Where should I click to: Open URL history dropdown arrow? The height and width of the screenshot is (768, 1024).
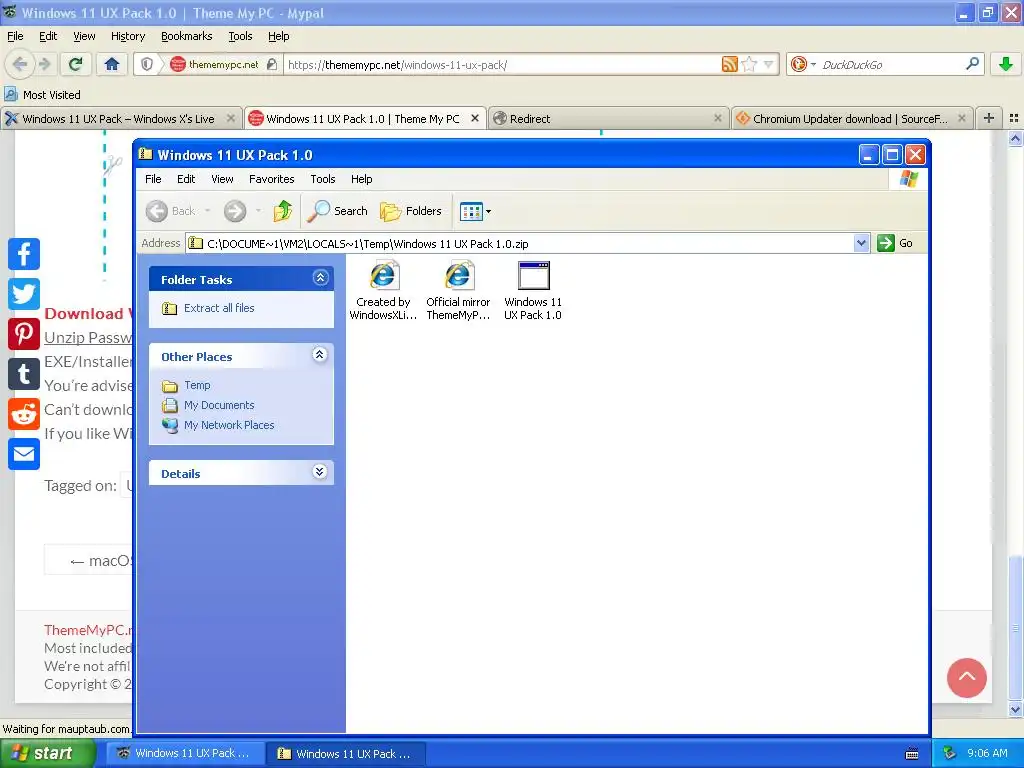click(769, 64)
